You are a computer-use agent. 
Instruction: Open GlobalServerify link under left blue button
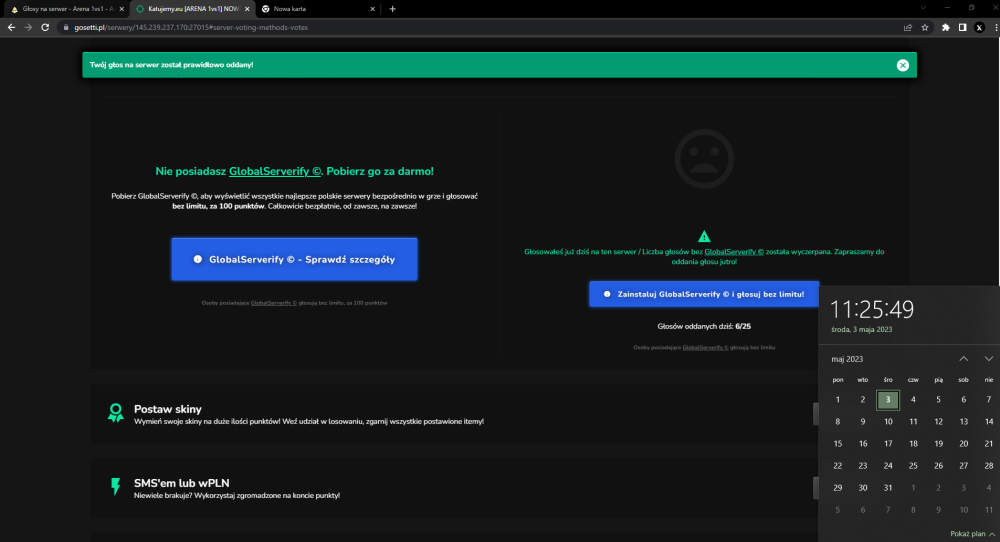click(274, 303)
